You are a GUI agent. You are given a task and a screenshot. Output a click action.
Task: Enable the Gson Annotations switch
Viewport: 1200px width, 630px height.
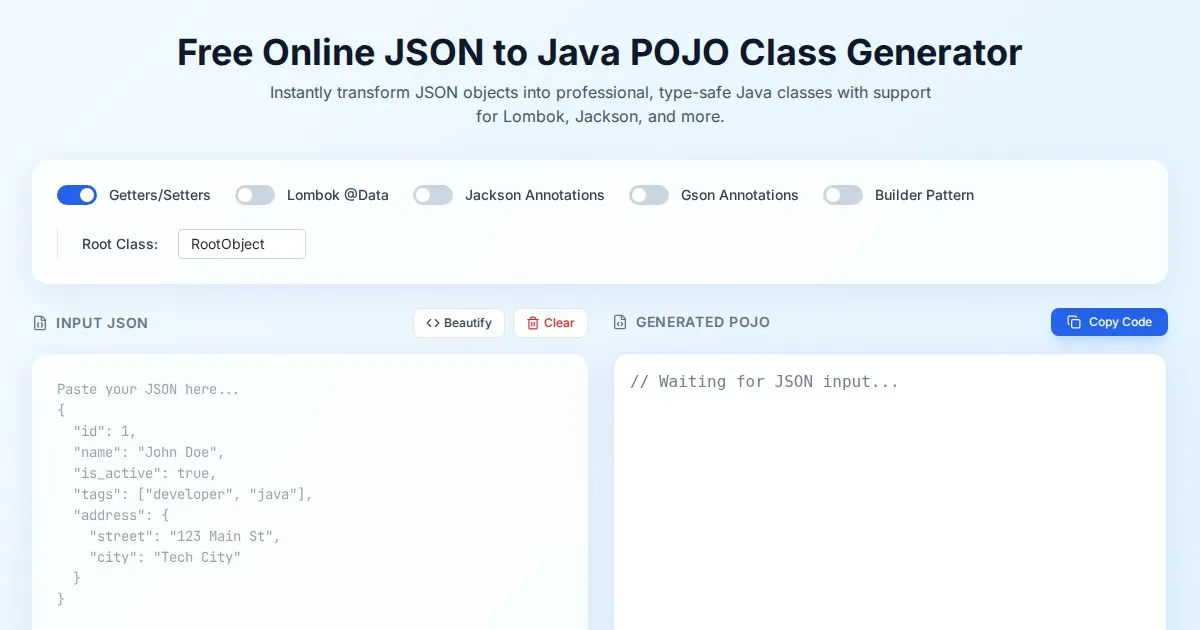click(x=649, y=195)
